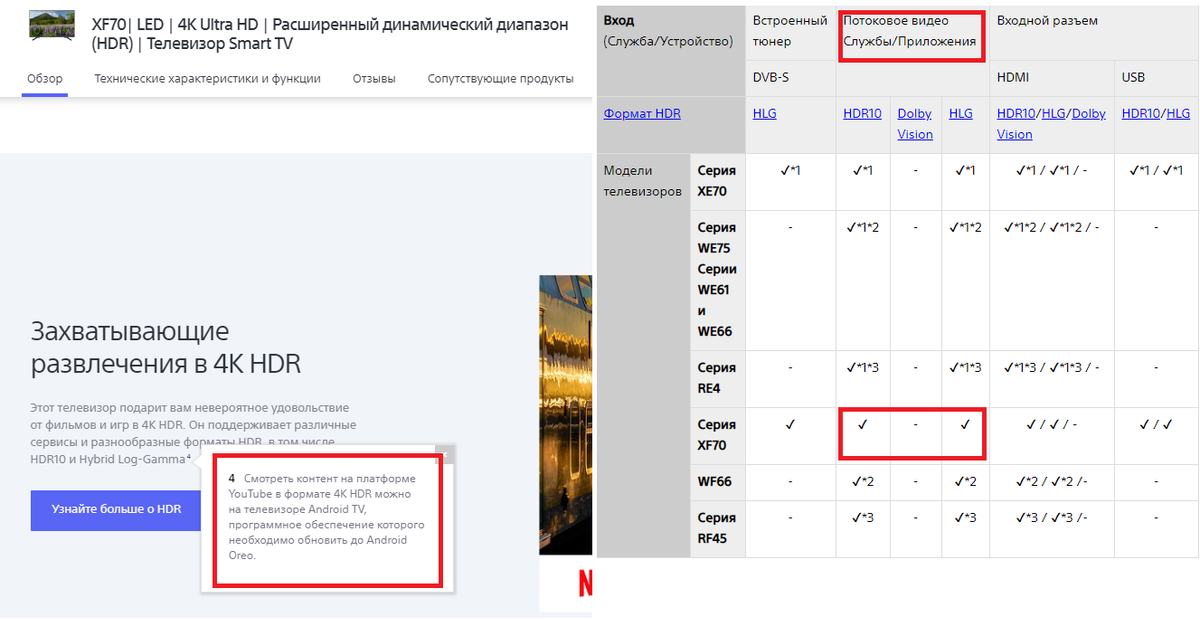Switch to the Обзор tab
The width and height of the screenshot is (1200, 619).
[45, 78]
